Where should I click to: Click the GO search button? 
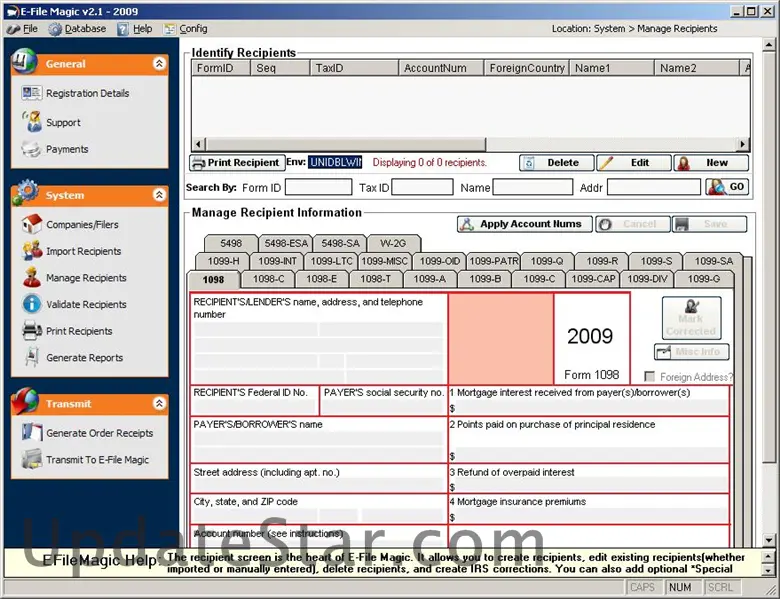[727, 187]
